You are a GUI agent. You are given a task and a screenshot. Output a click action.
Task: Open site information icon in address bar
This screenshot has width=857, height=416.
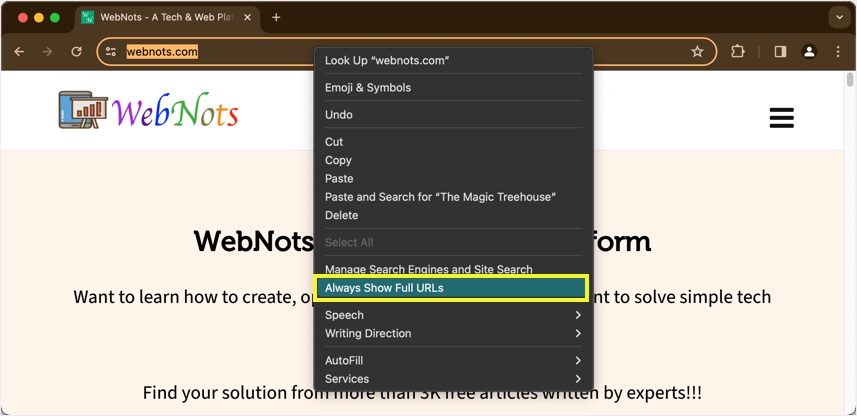point(111,52)
